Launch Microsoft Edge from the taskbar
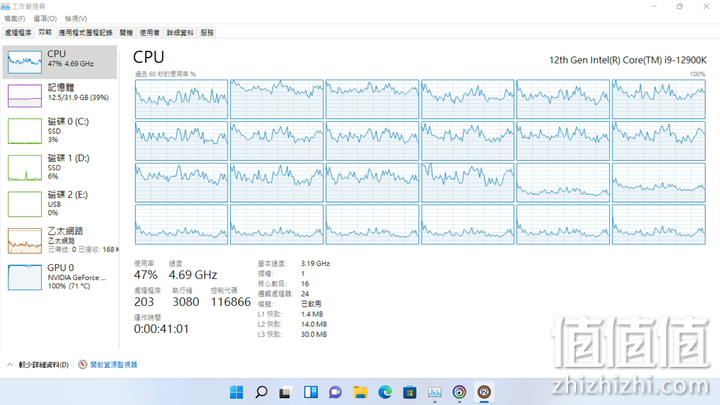The image size is (720, 405). click(385, 392)
